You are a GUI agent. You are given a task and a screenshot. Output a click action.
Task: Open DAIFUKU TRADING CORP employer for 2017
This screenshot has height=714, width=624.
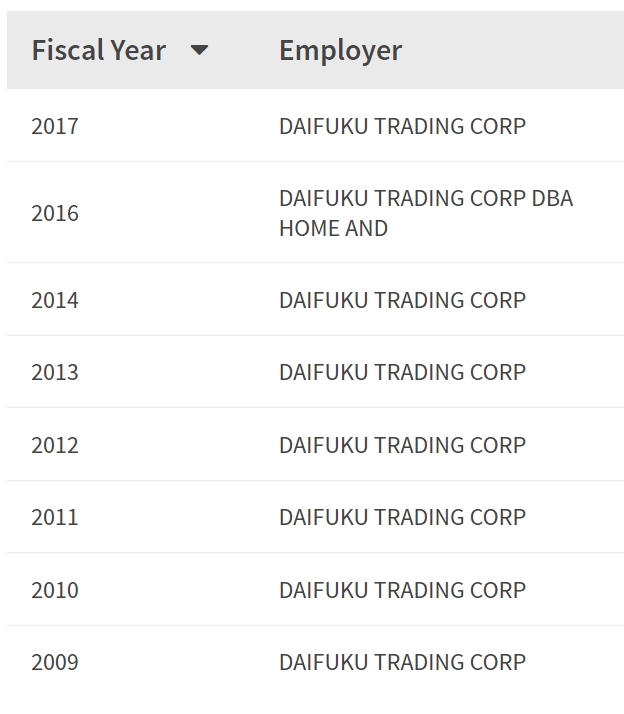[x=402, y=126]
